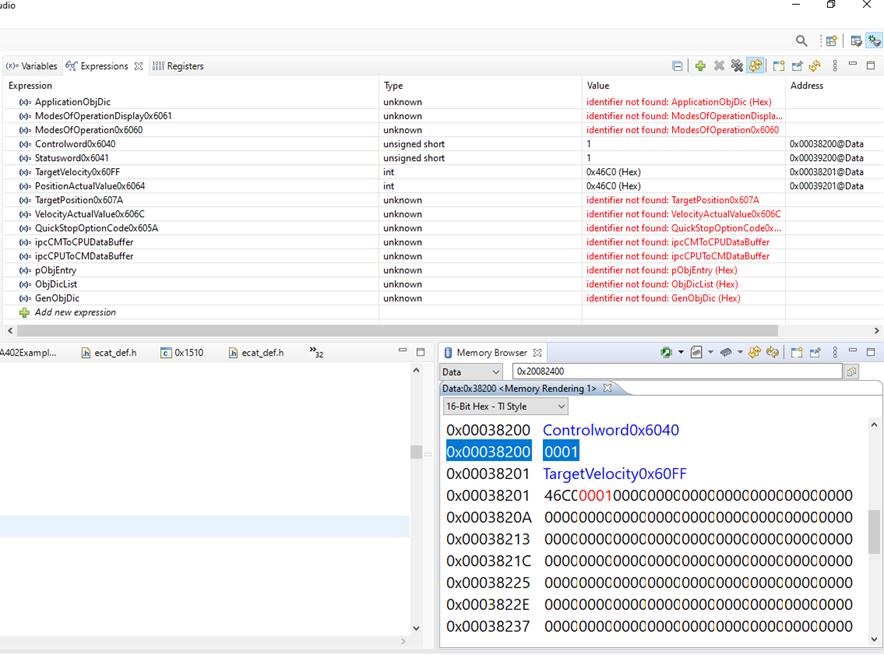Click the Expressions horizontal scrollbar thumb
Image resolution: width=884 pixels, height=655 pixels.
click(x=397, y=331)
